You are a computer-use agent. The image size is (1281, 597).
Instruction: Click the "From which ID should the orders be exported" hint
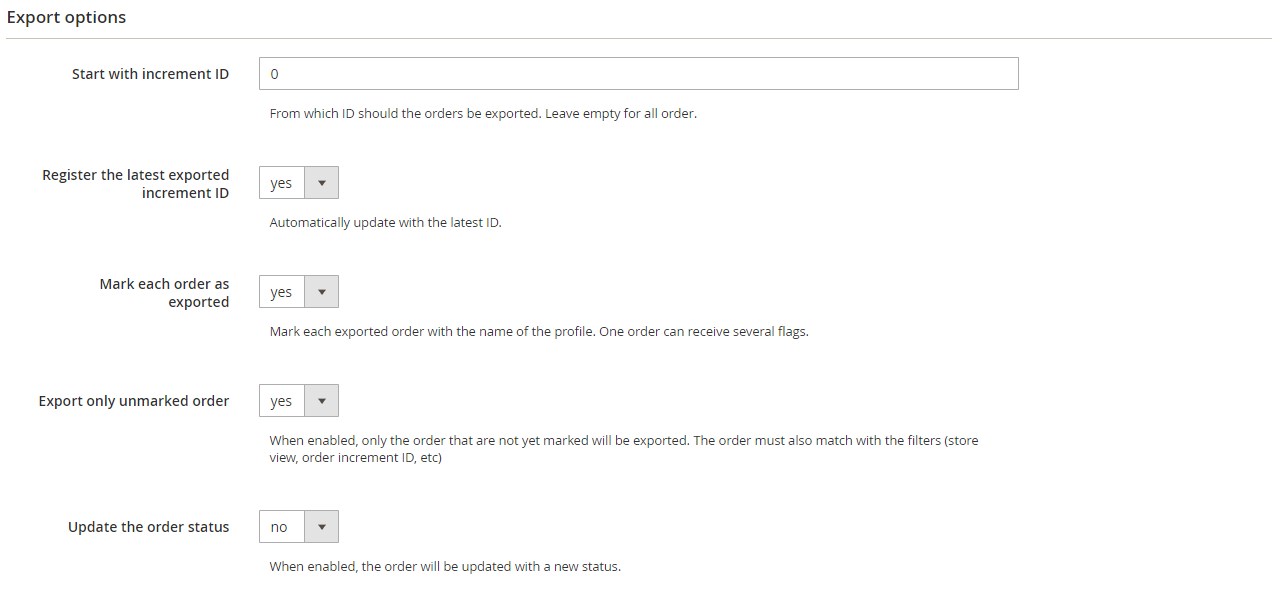click(483, 113)
